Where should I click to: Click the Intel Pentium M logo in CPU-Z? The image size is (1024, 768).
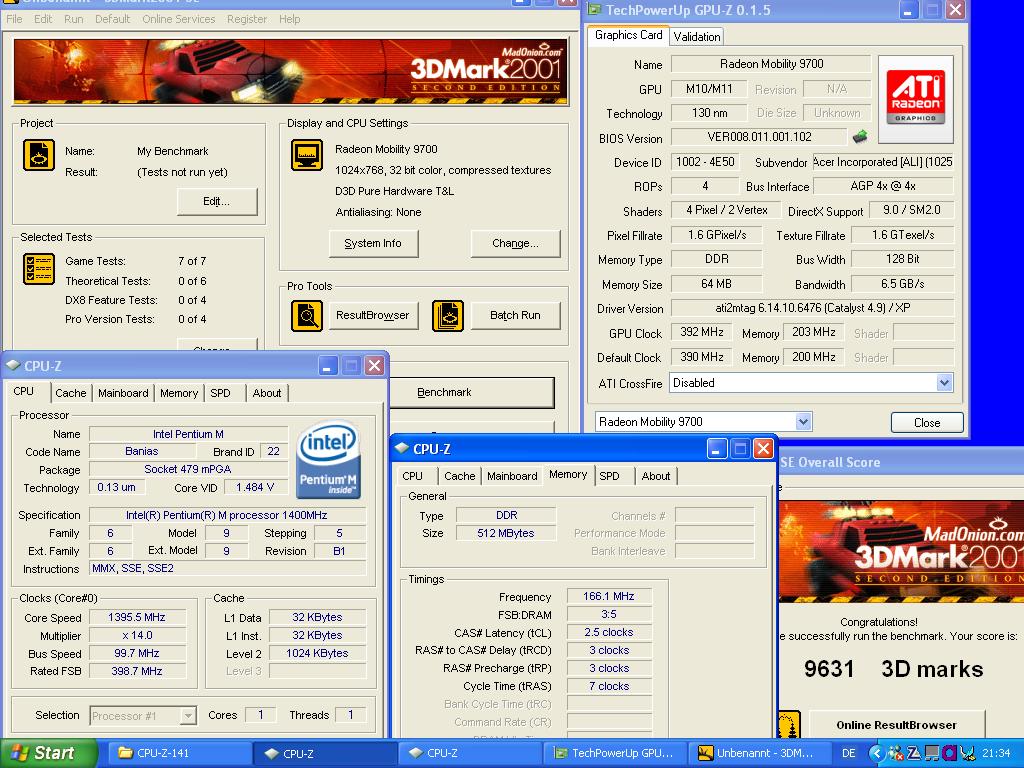pyautogui.click(x=328, y=460)
